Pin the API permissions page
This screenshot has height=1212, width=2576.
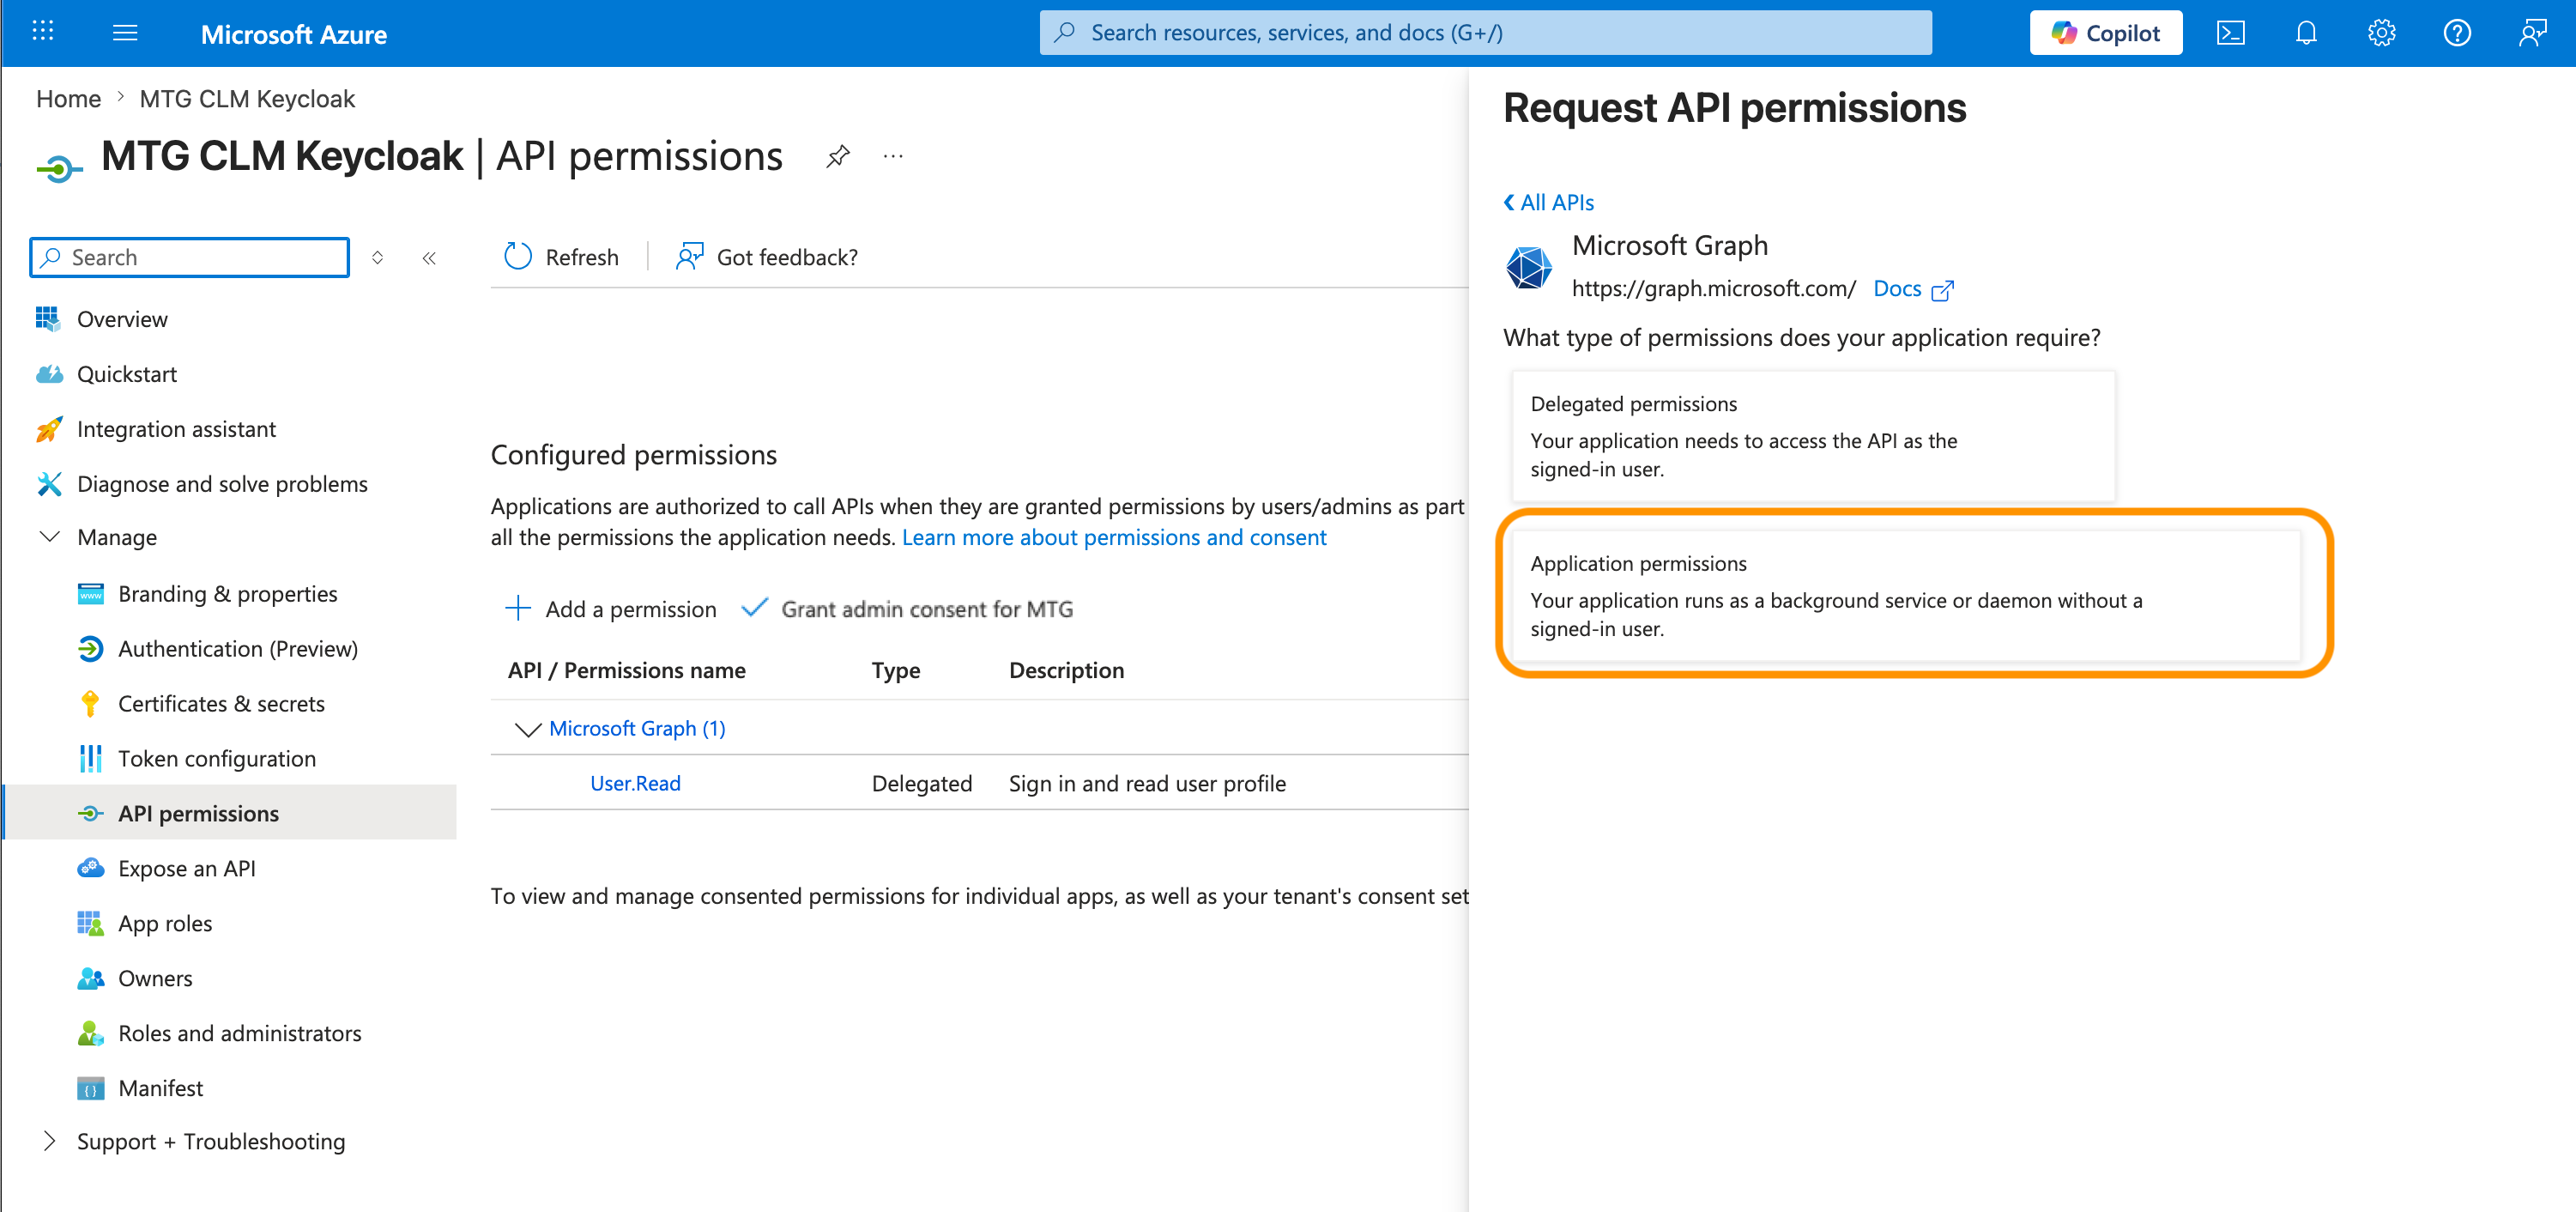tap(838, 157)
